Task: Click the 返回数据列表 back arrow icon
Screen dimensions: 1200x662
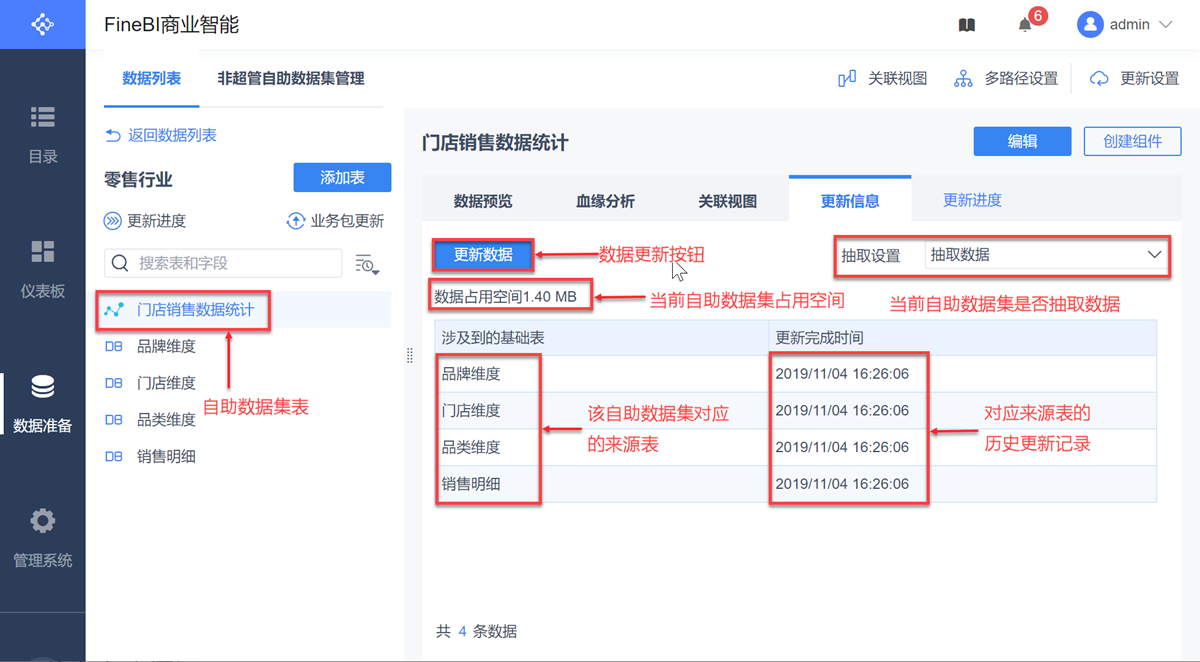Action: click(x=112, y=135)
